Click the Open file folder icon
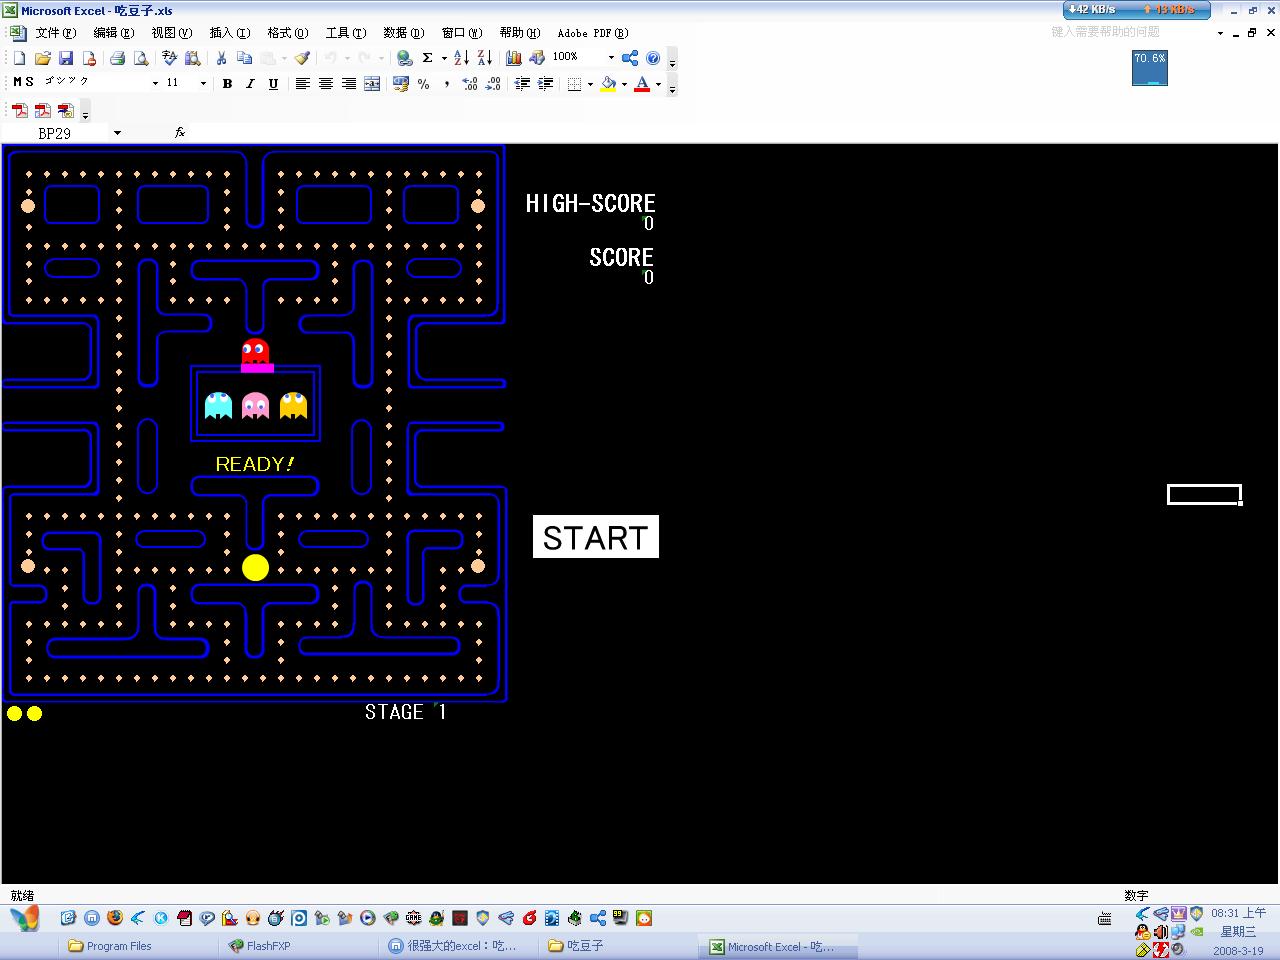This screenshot has height=960, width=1280. 43,58
